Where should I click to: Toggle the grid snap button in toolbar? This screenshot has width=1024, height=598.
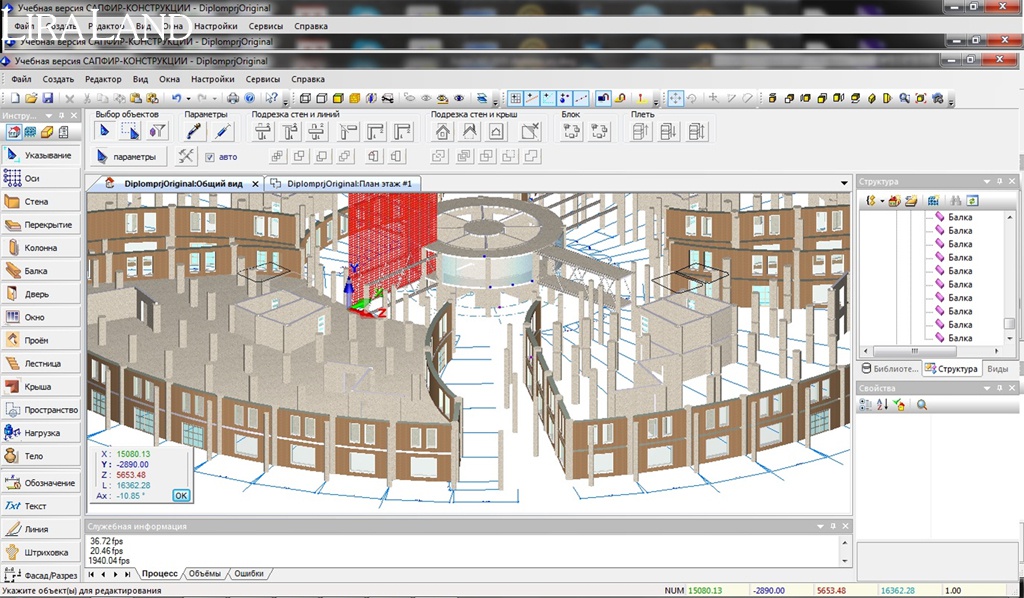point(516,98)
